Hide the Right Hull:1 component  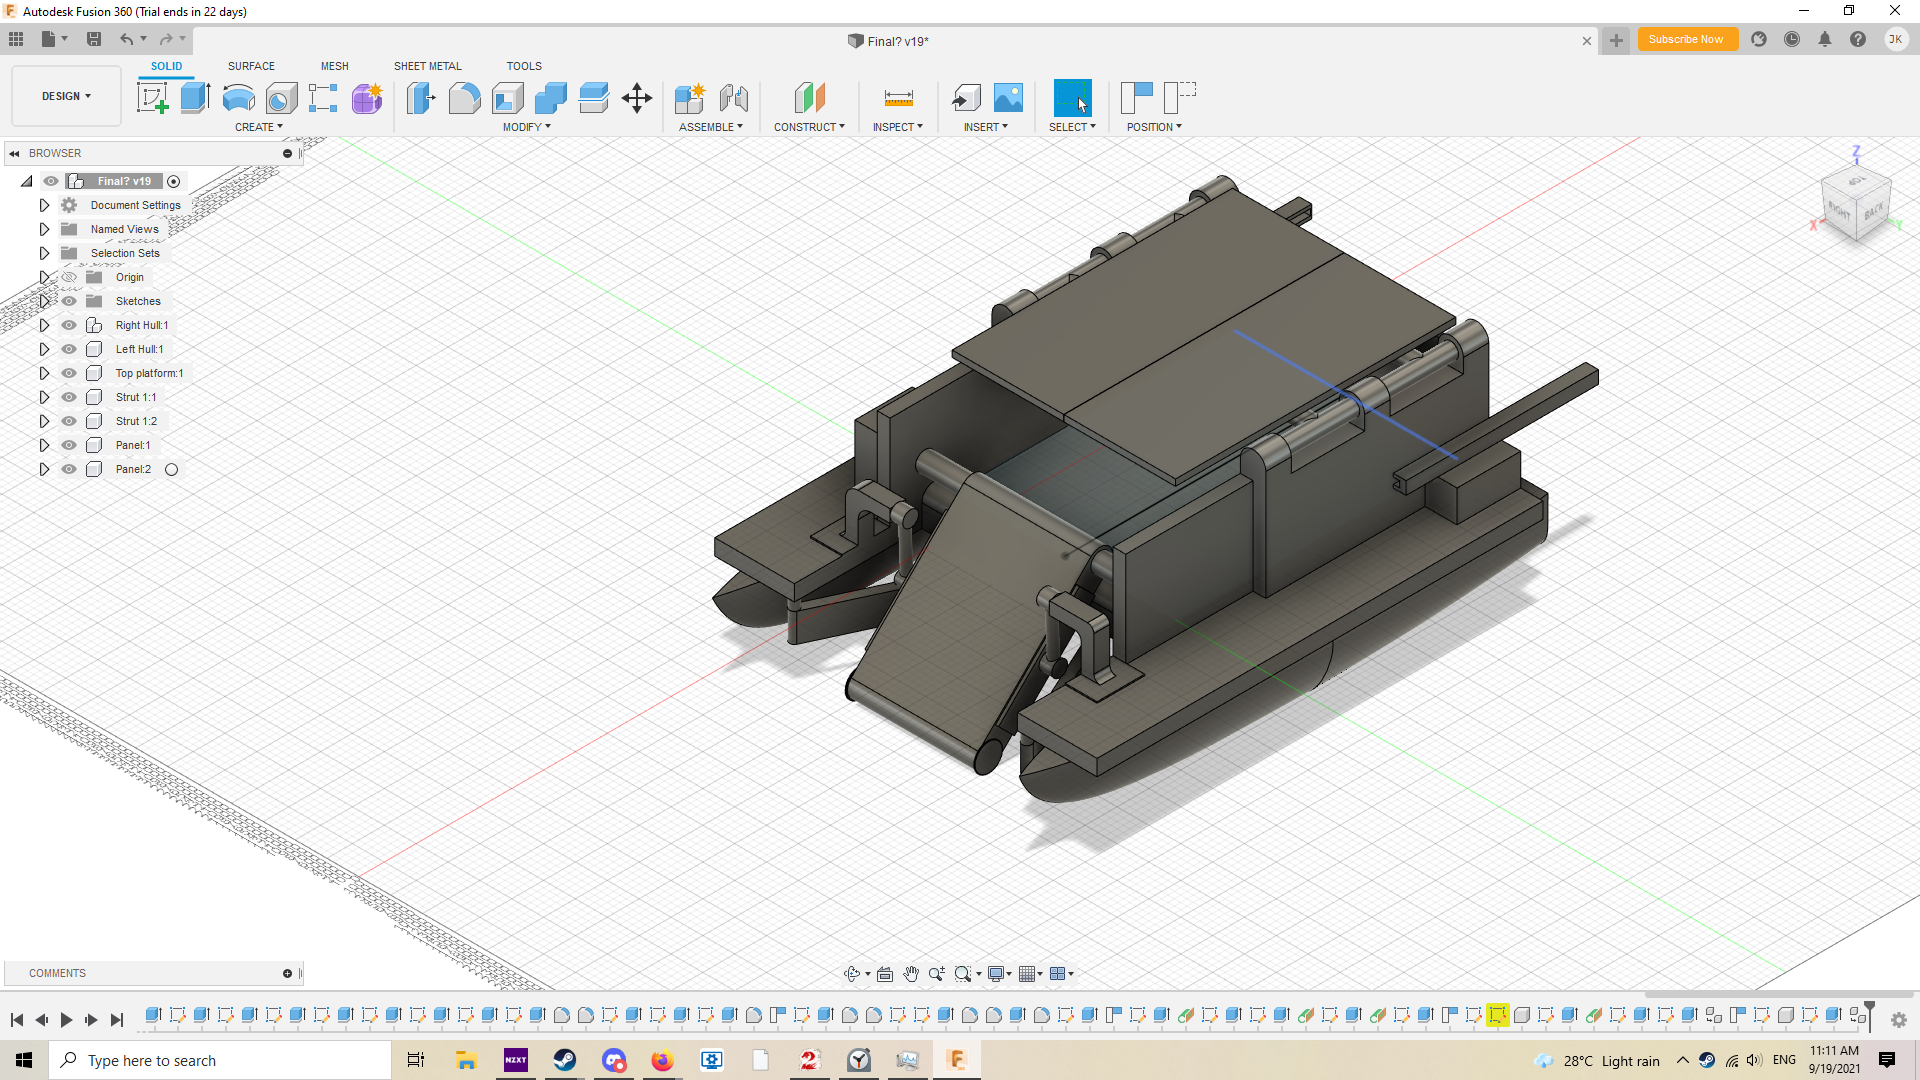click(69, 325)
